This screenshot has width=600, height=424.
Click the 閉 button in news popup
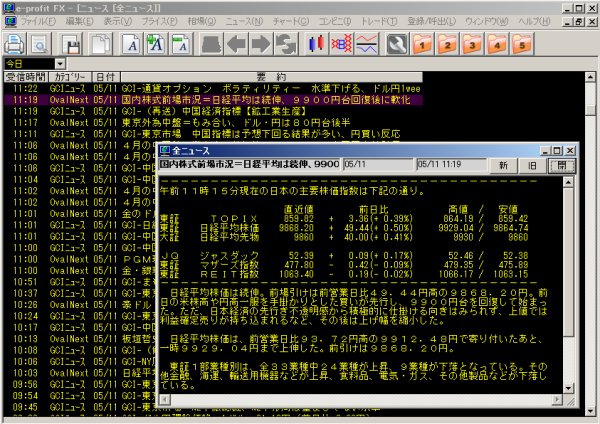561,165
